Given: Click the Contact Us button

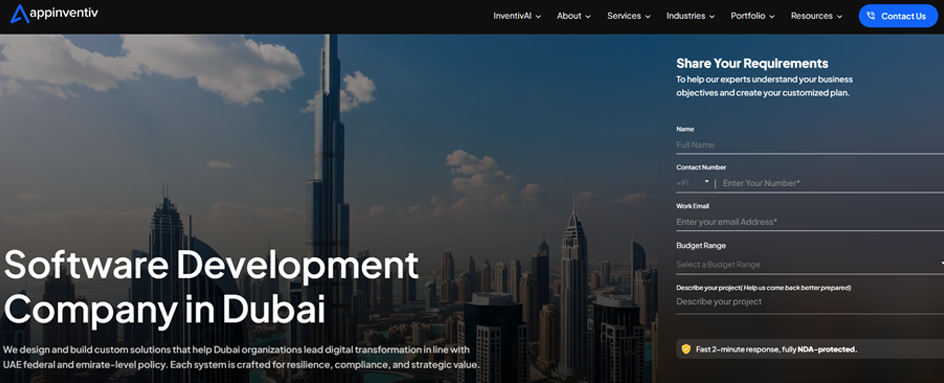Looking at the screenshot, I should pos(898,16).
